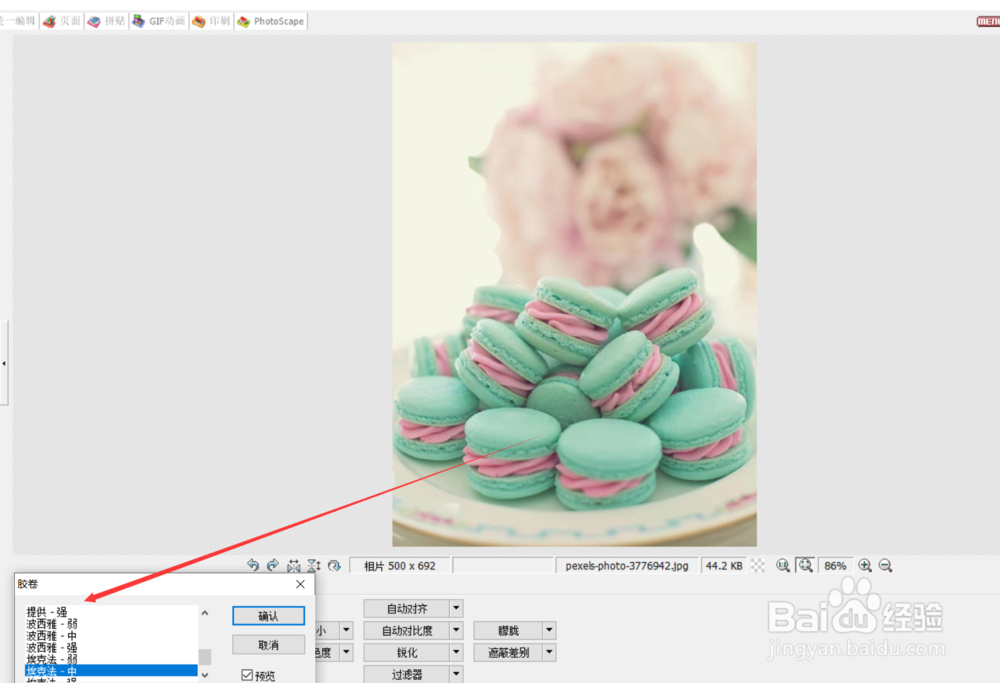Switch to the GIF动画 tab
The height and width of the screenshot is (683, 1000).
click(x=159, y=21)
